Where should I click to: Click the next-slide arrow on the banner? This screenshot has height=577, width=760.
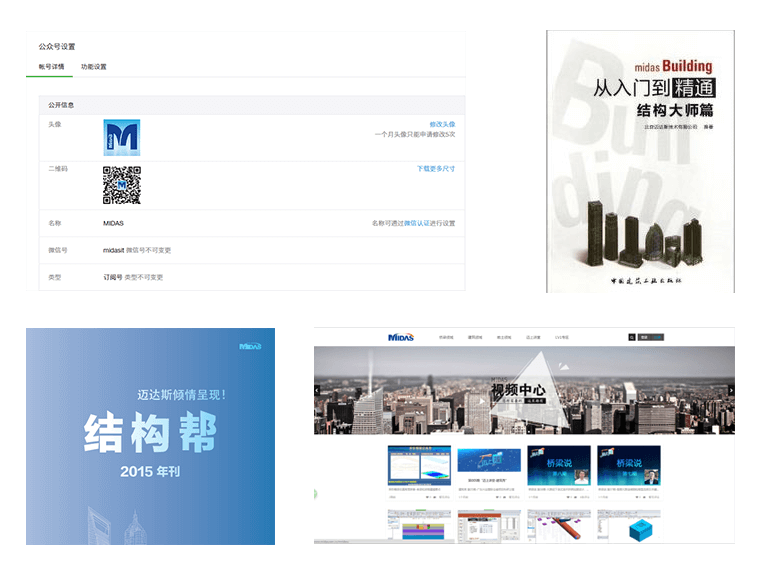731,390
